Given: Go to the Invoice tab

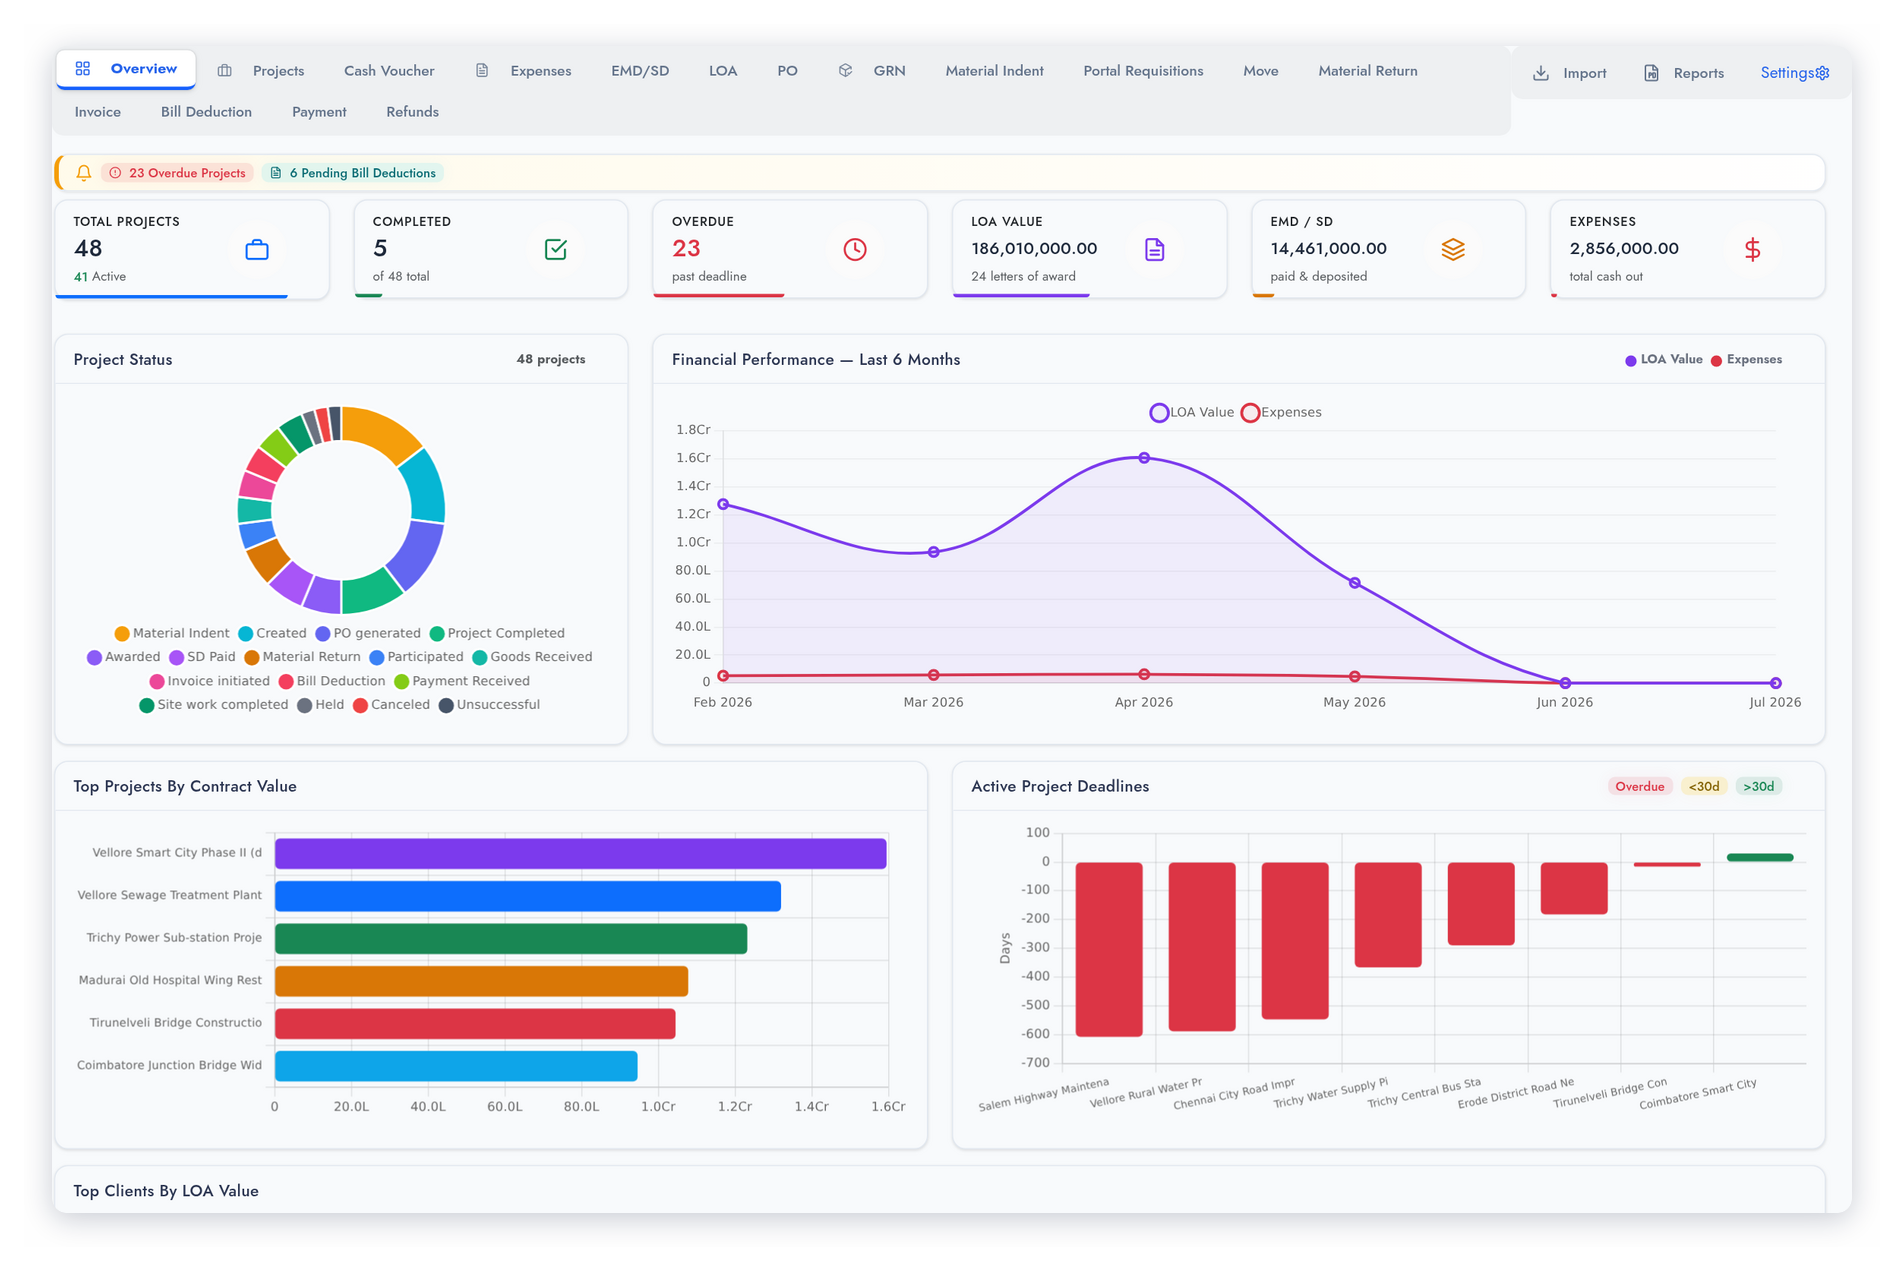Looking at the screenshot, I should point(98,112).
